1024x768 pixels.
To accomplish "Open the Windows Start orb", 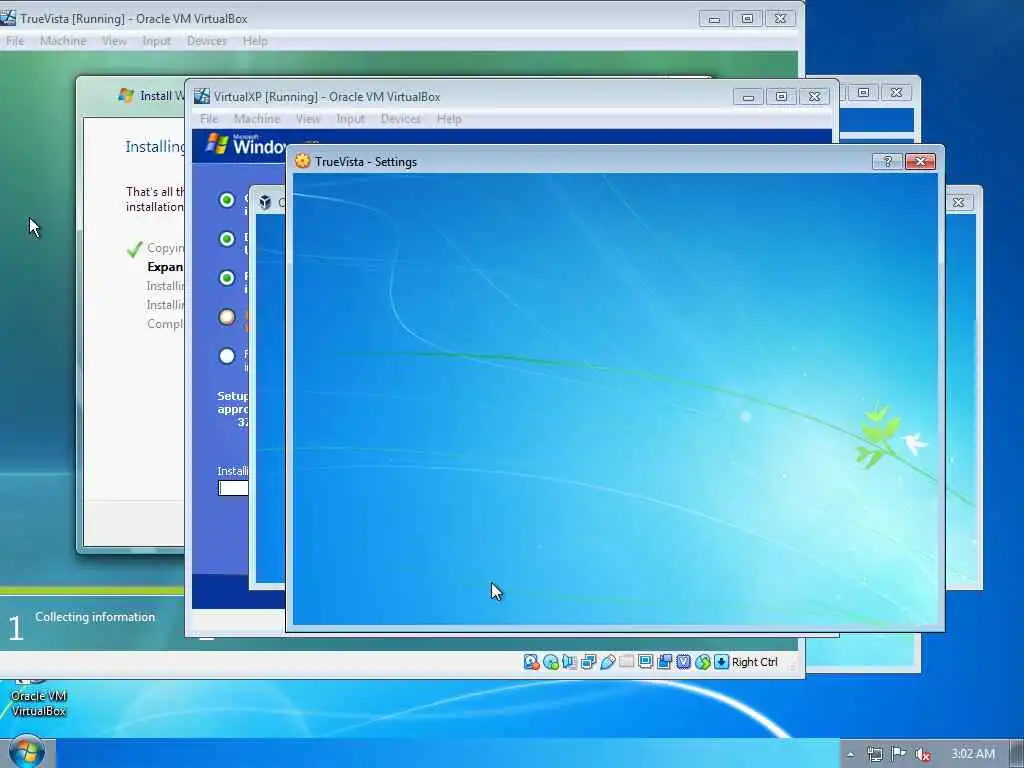I will (x=27, y=752).
